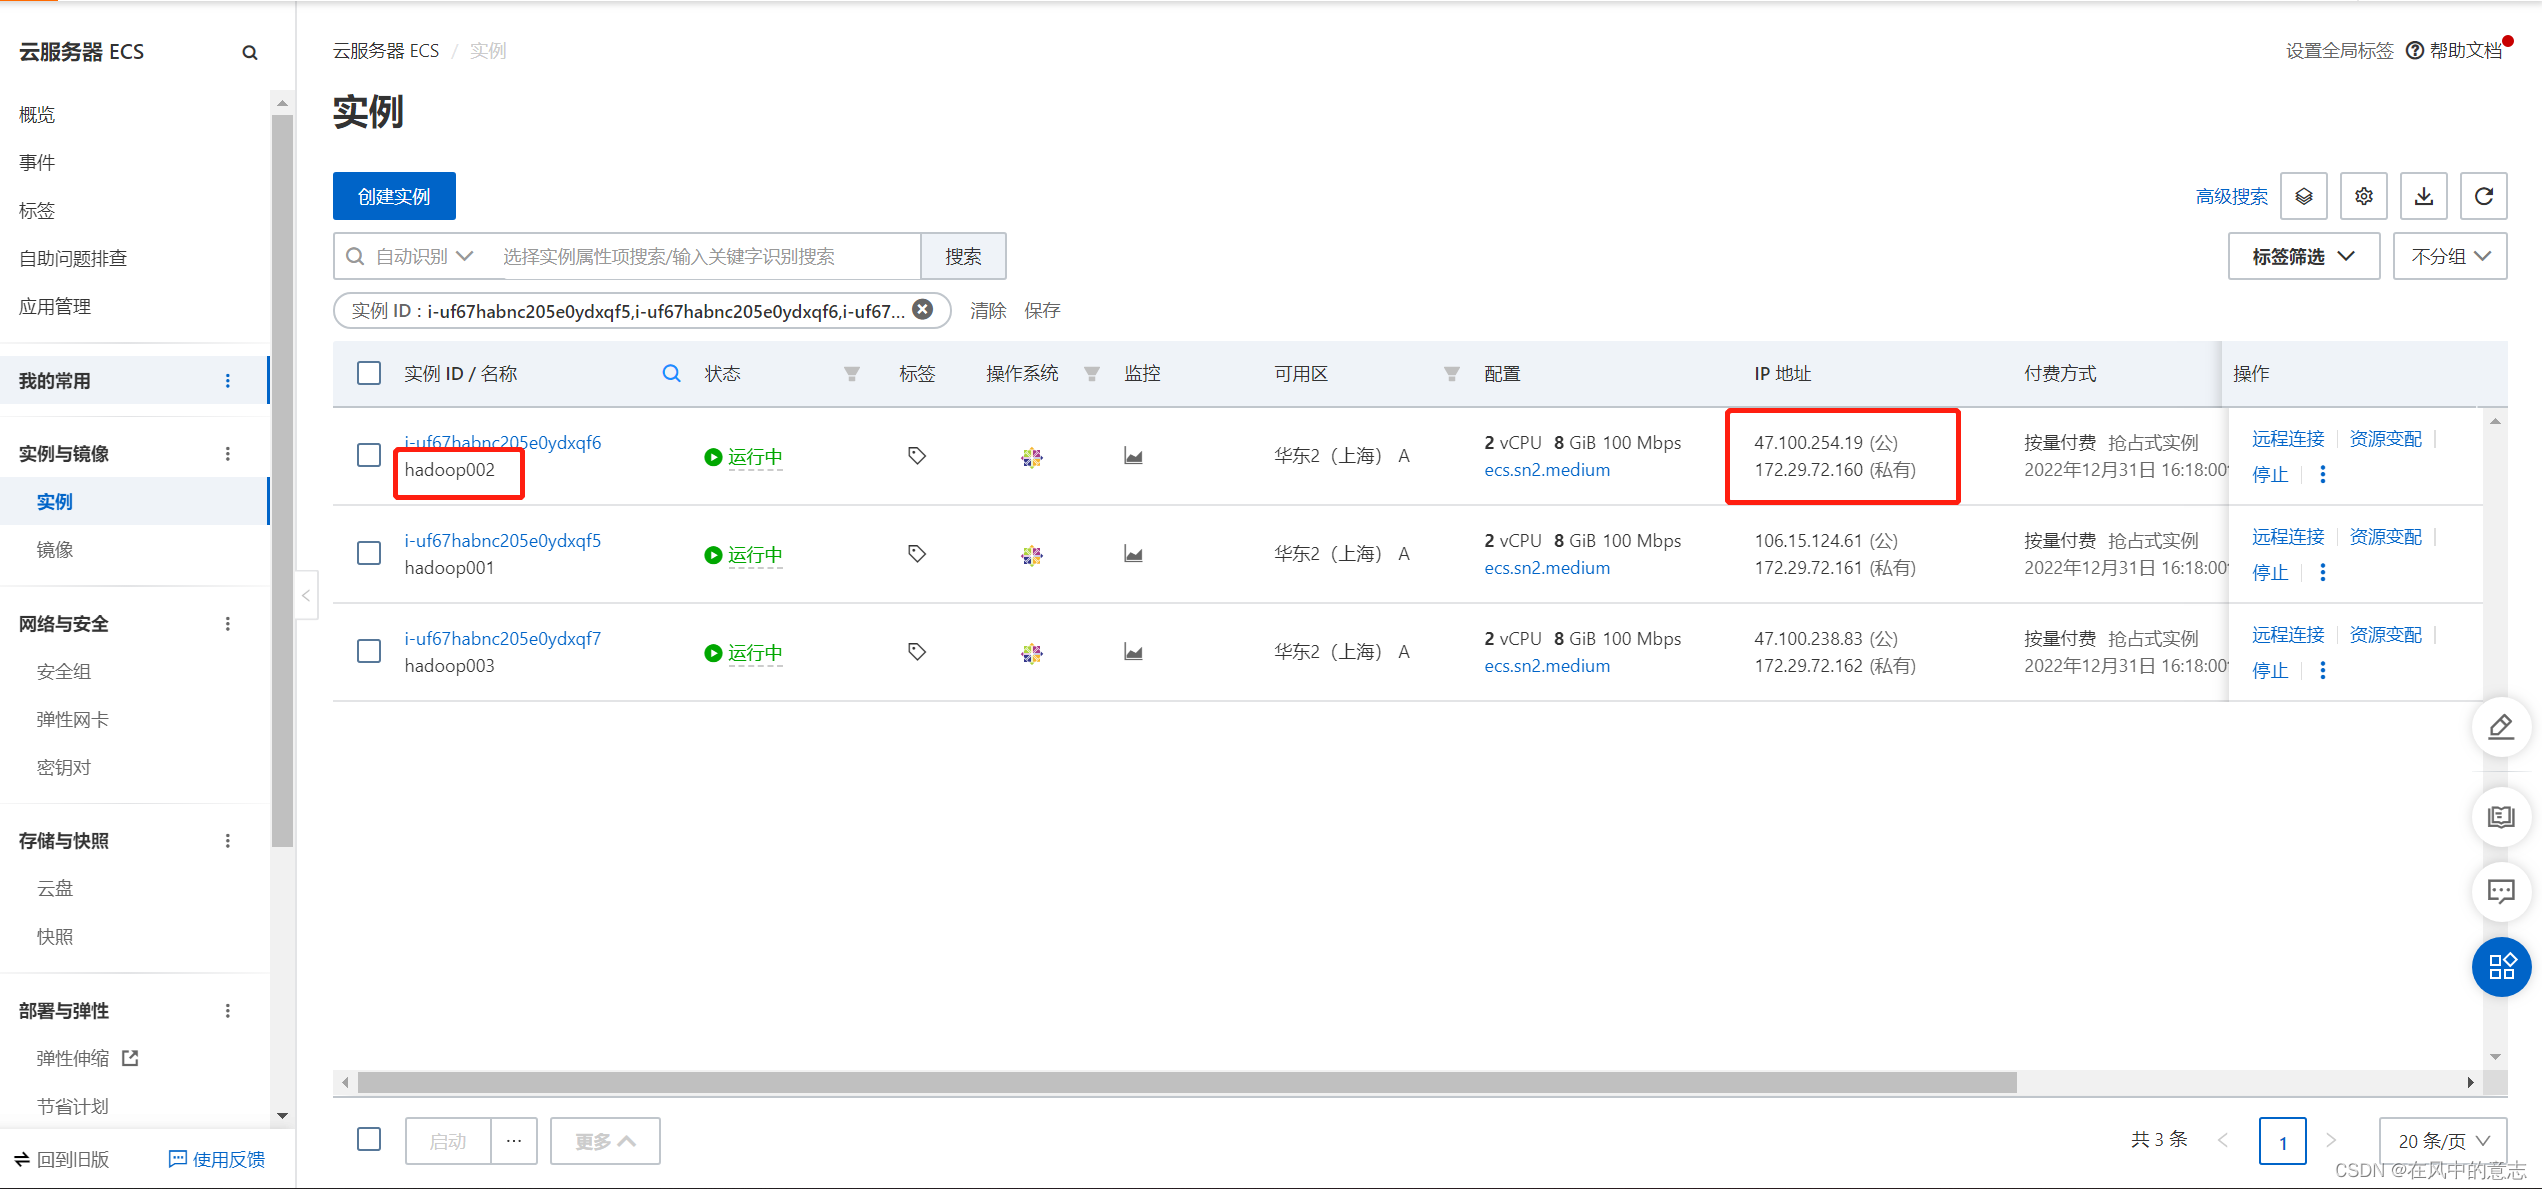Open 自助问题排查 in sidebar
The image size is (2542, 1189).
click(73, 258)
